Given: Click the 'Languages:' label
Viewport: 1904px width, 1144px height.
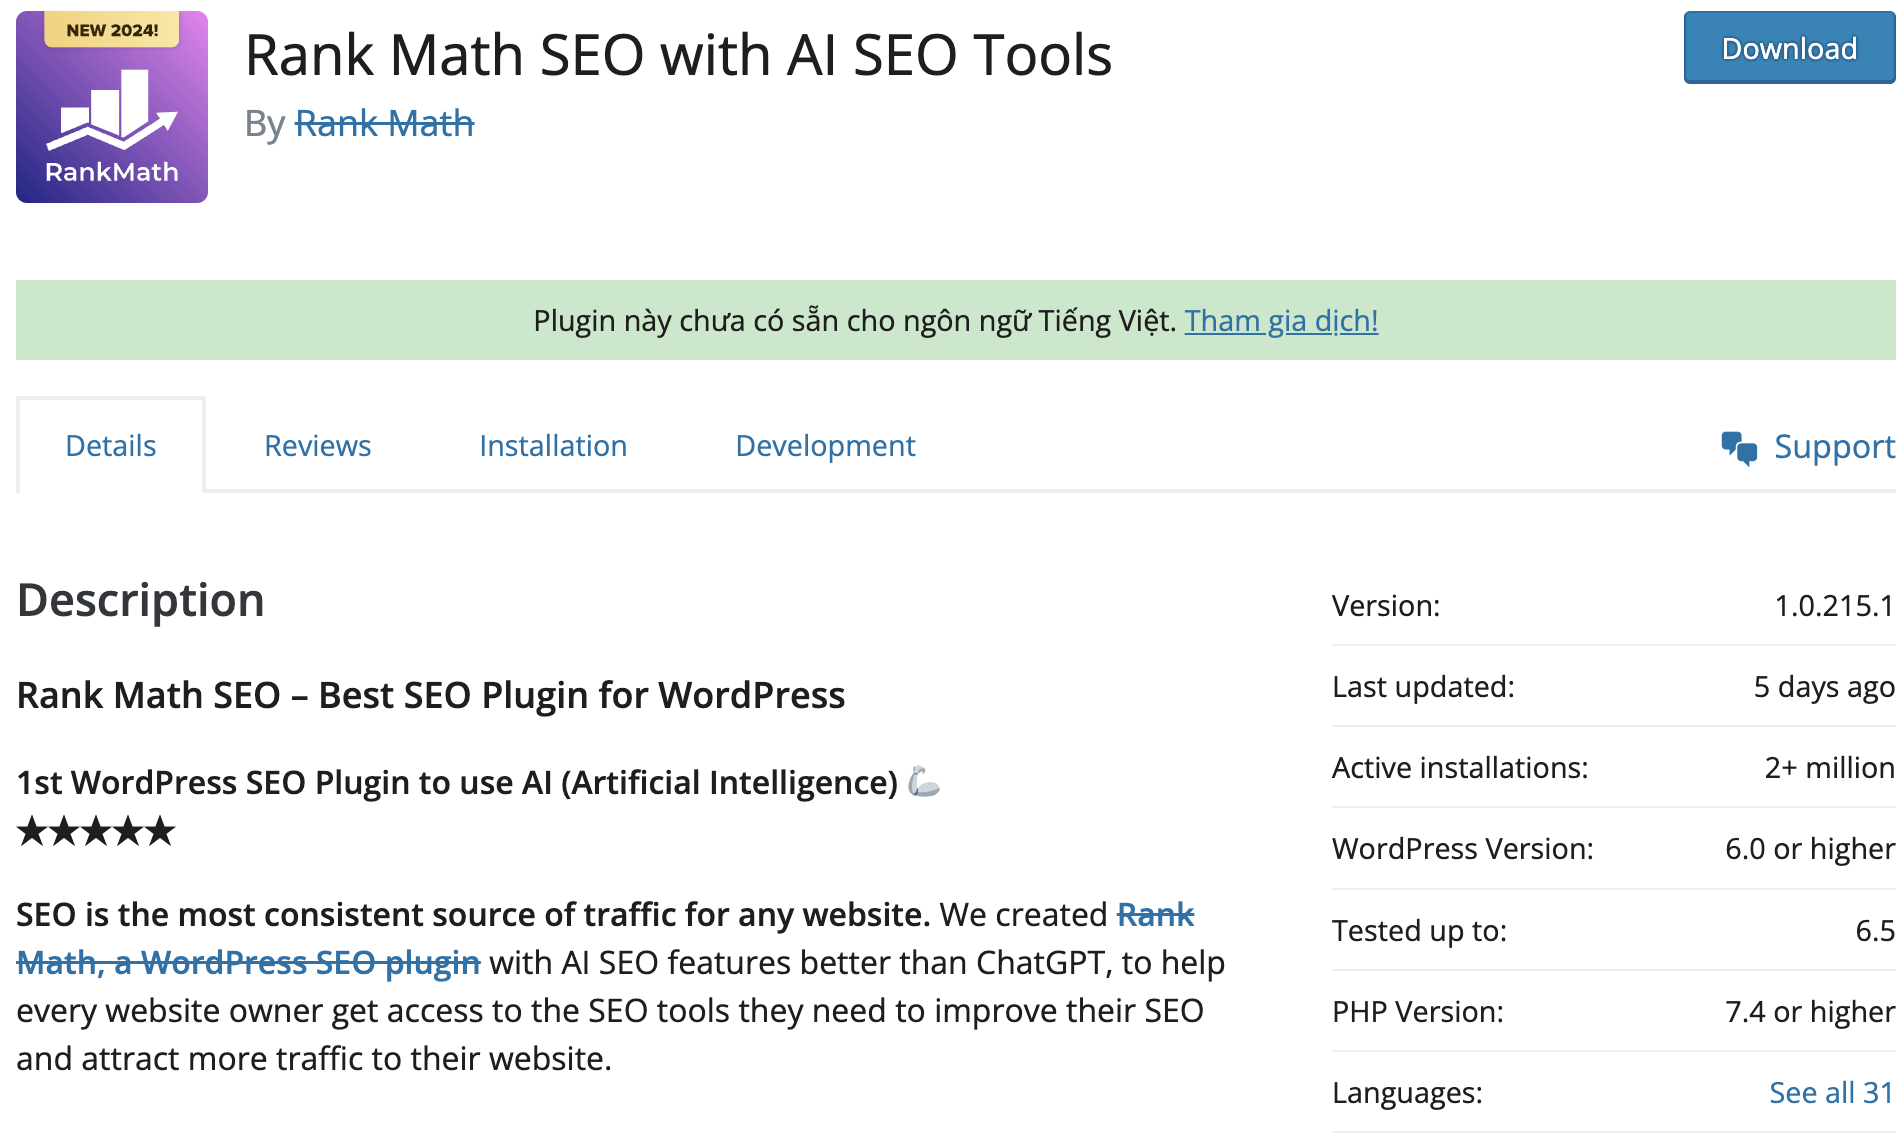Looking at the screenshot, I should pyautogui.click(x=1407, y=1093).
